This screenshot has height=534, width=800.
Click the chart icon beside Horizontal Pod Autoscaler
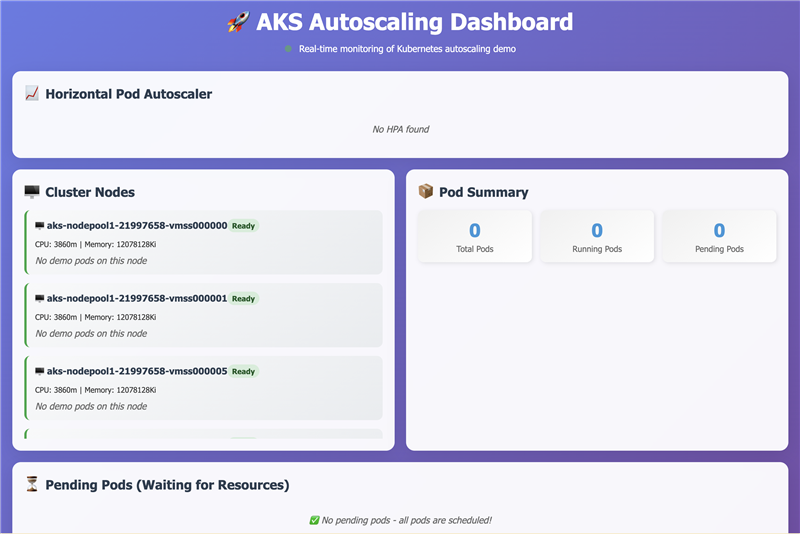(x=32, y=93)
